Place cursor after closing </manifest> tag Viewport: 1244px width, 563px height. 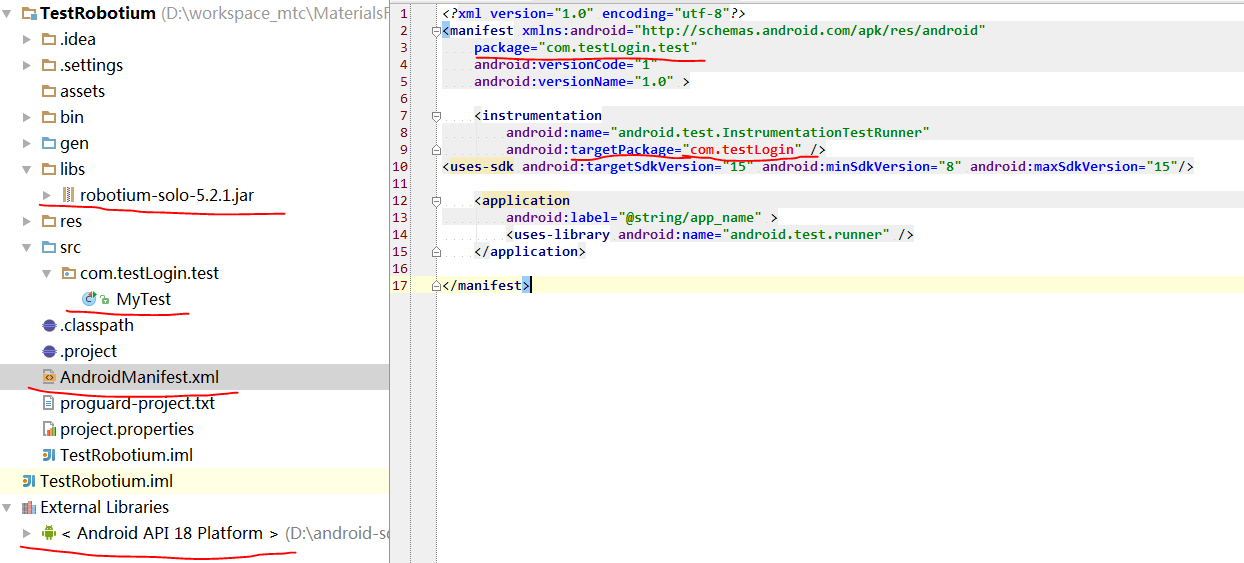click(x=532, y=286)
